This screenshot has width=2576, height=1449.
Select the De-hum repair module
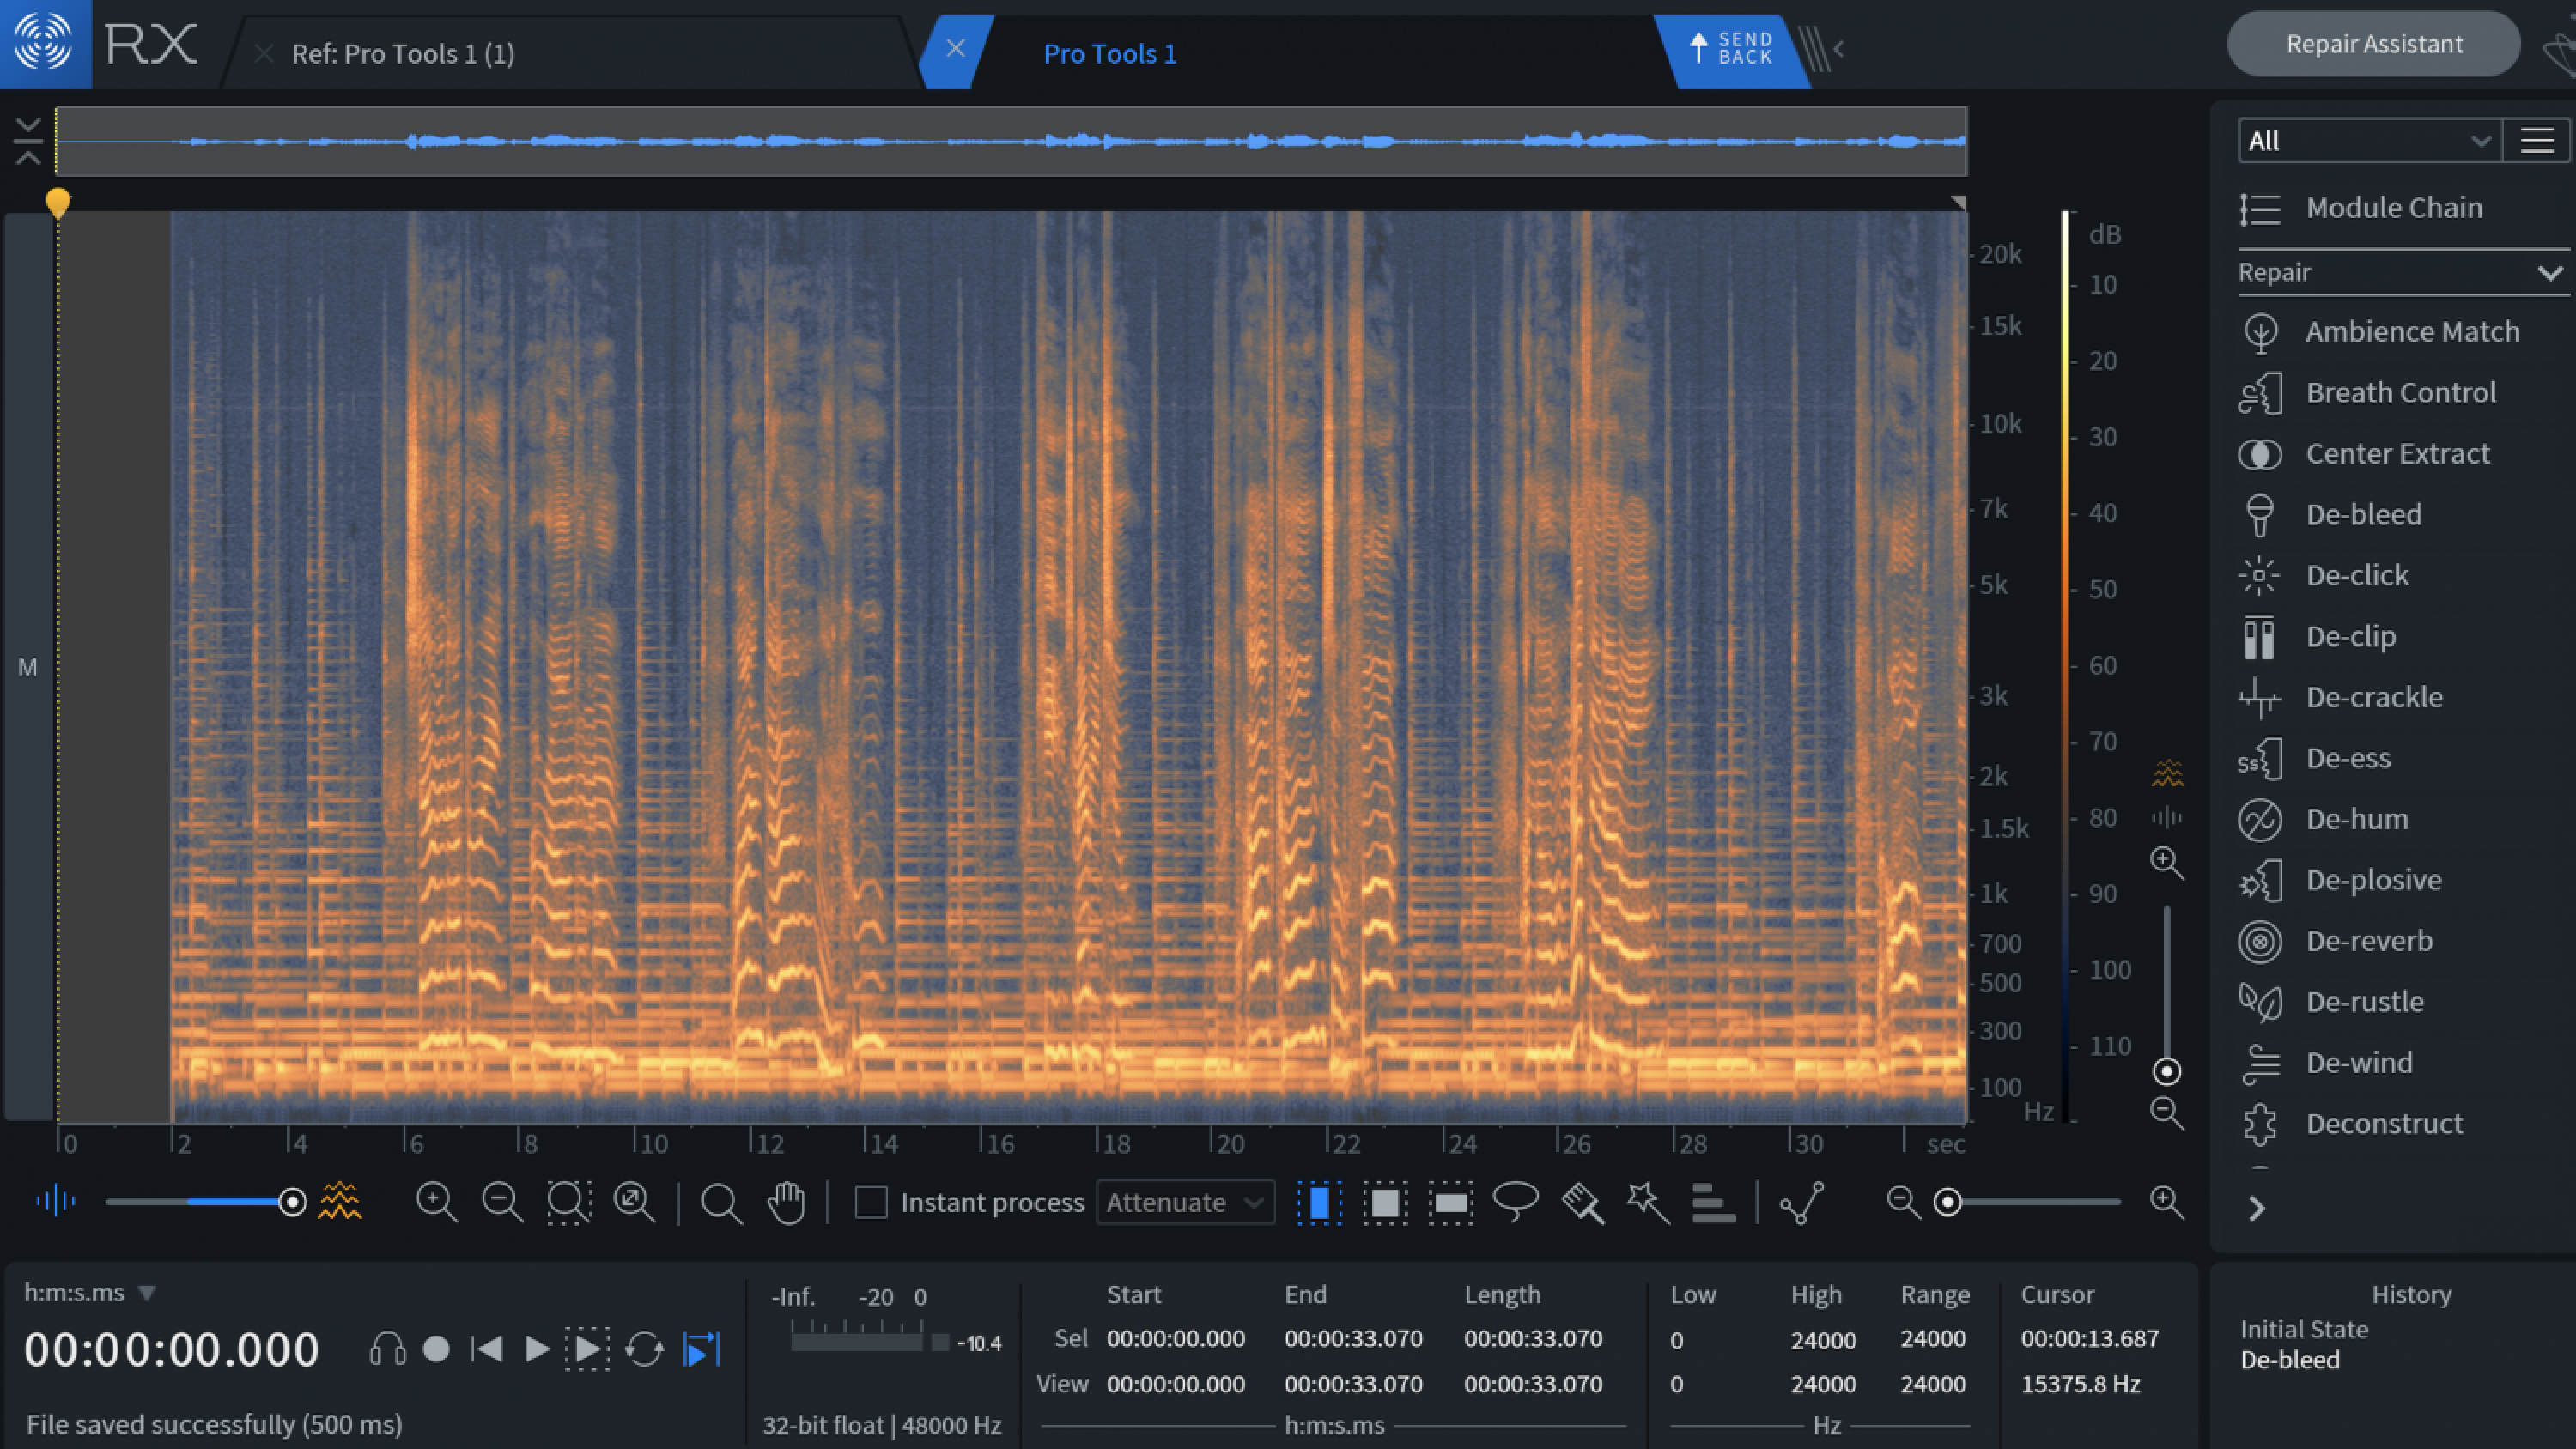[2354, 817]
